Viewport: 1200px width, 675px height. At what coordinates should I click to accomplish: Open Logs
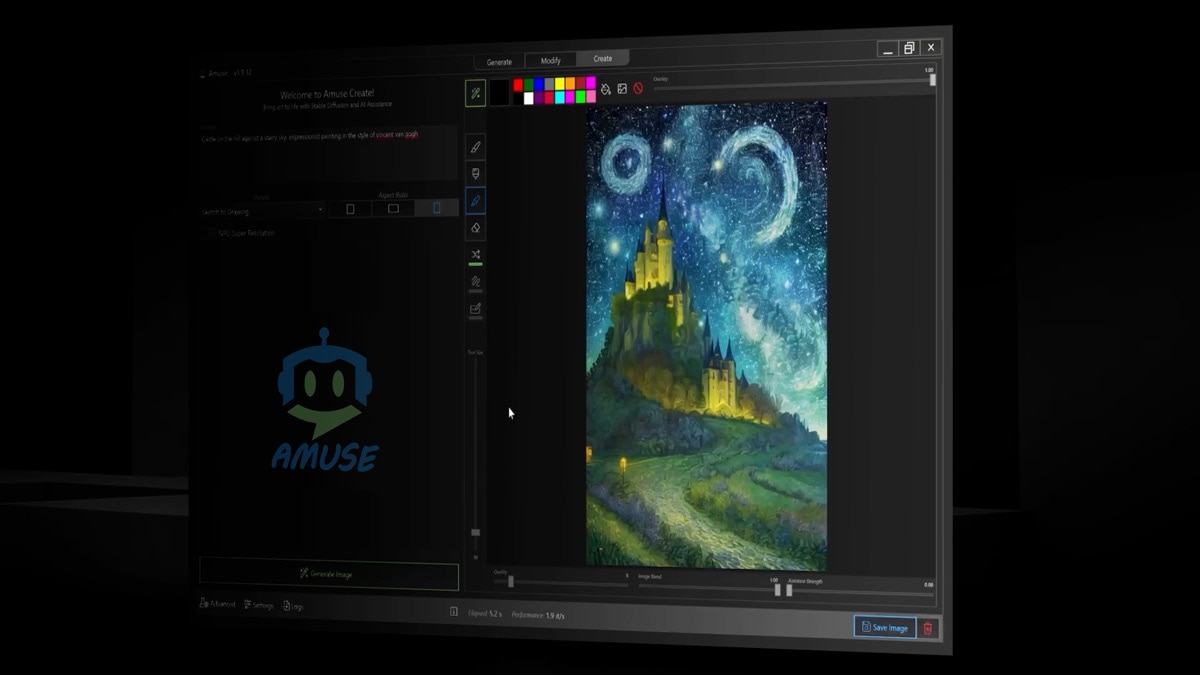pos(293,606)
